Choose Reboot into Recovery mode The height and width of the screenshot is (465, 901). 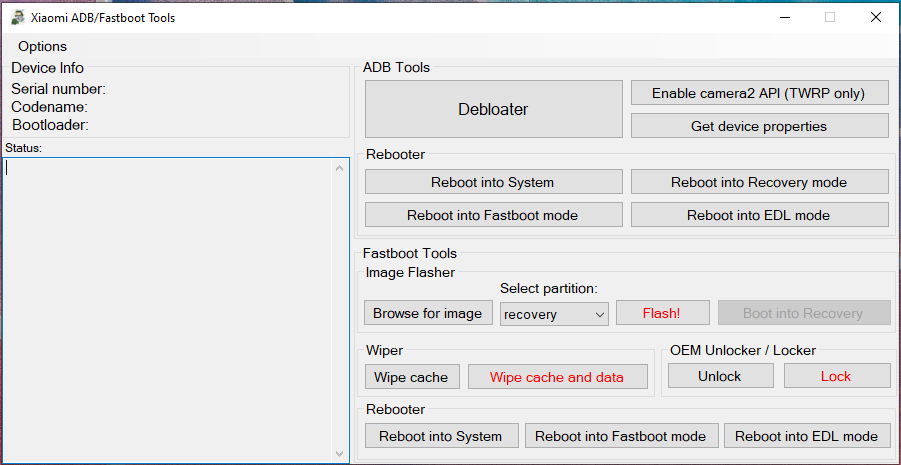pos(760,182)
